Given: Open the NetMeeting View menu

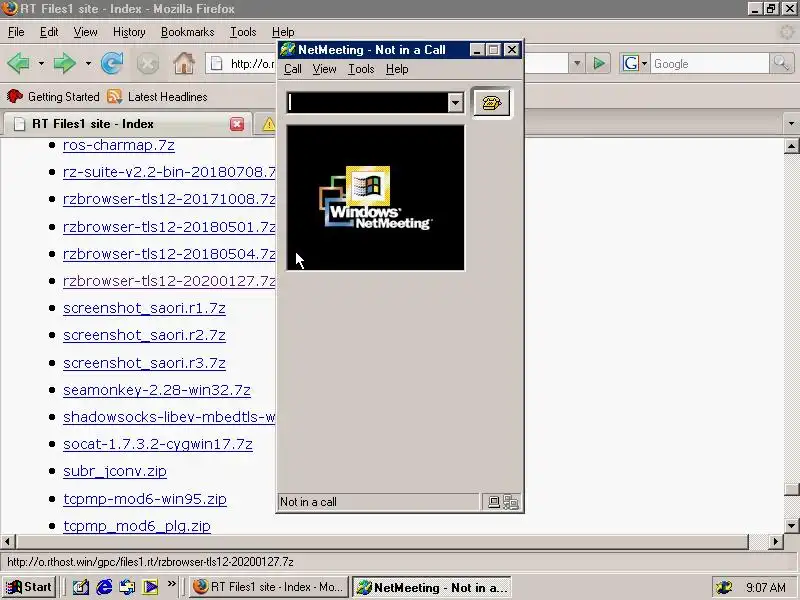Looking at the screenshot, I should click(324, 69).
